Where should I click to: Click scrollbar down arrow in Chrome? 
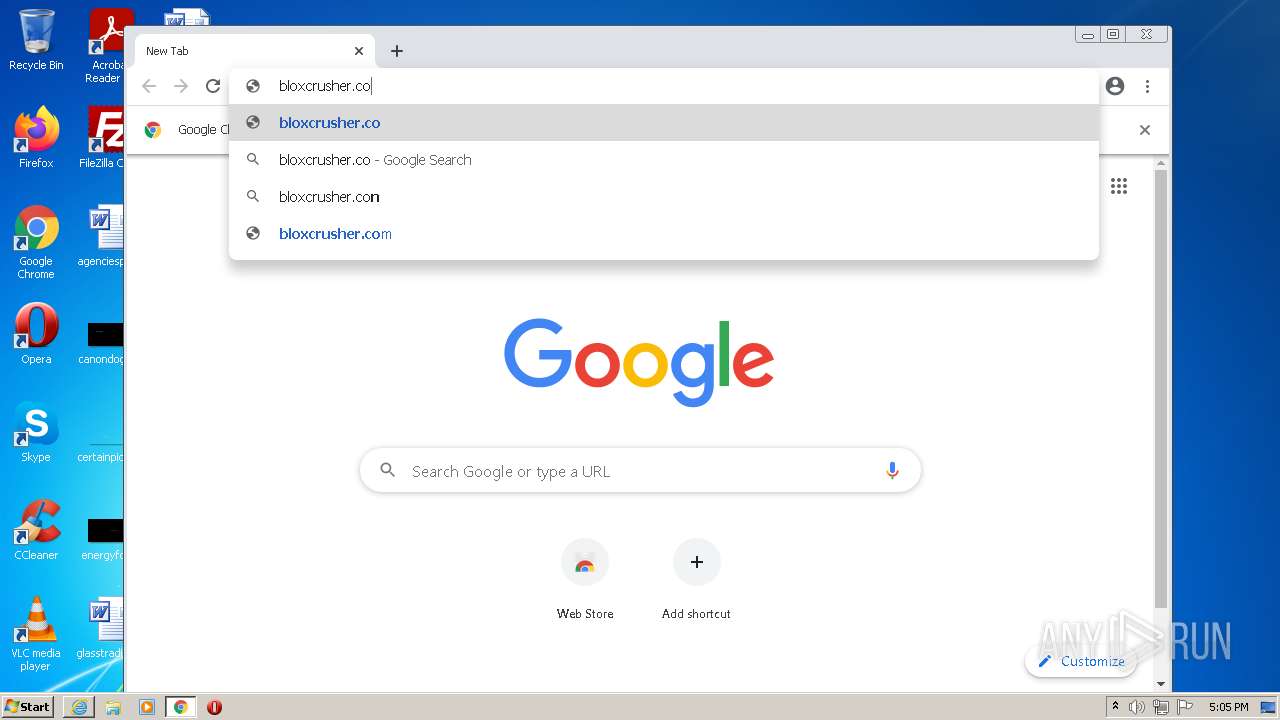pos(1161,684)
